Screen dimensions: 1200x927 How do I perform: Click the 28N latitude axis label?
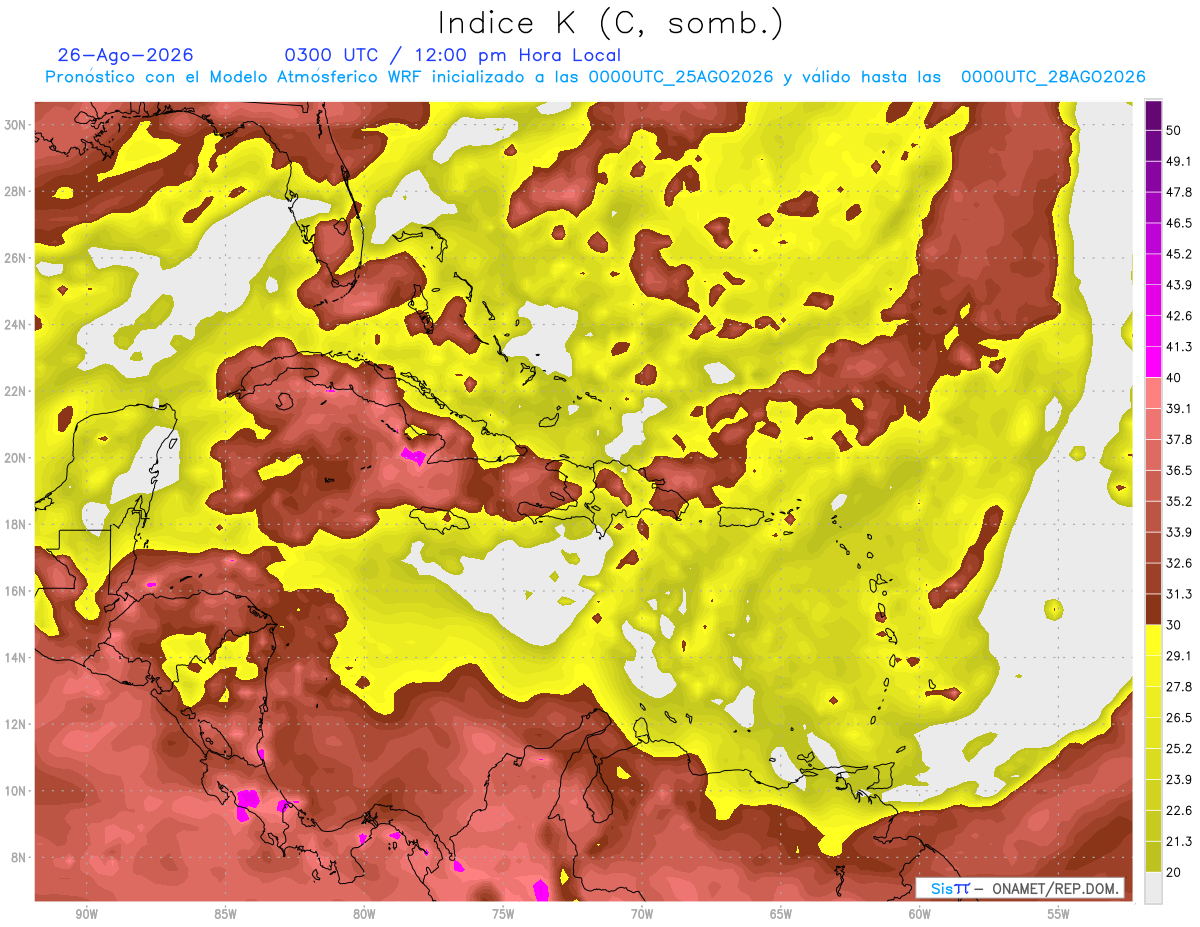[x=17, y=191]
